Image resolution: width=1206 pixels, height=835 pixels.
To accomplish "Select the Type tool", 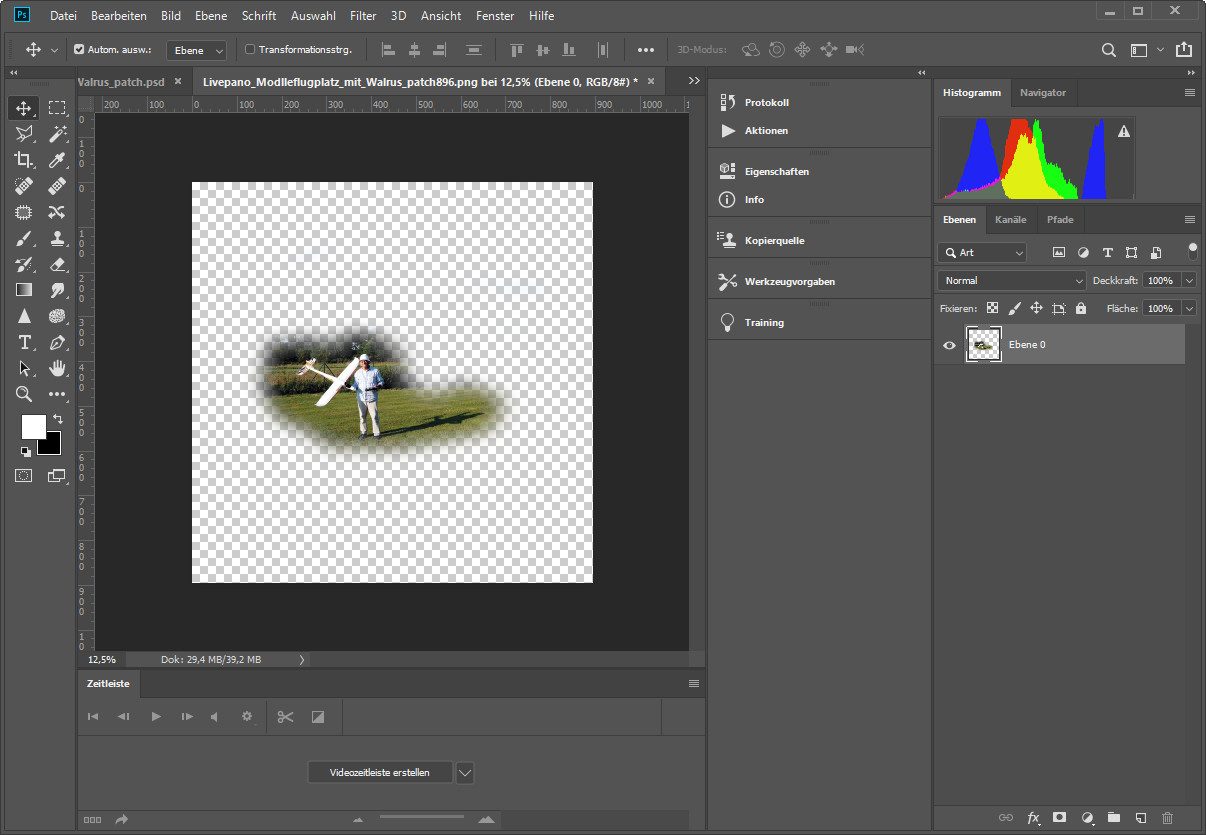I will [24, 342].
